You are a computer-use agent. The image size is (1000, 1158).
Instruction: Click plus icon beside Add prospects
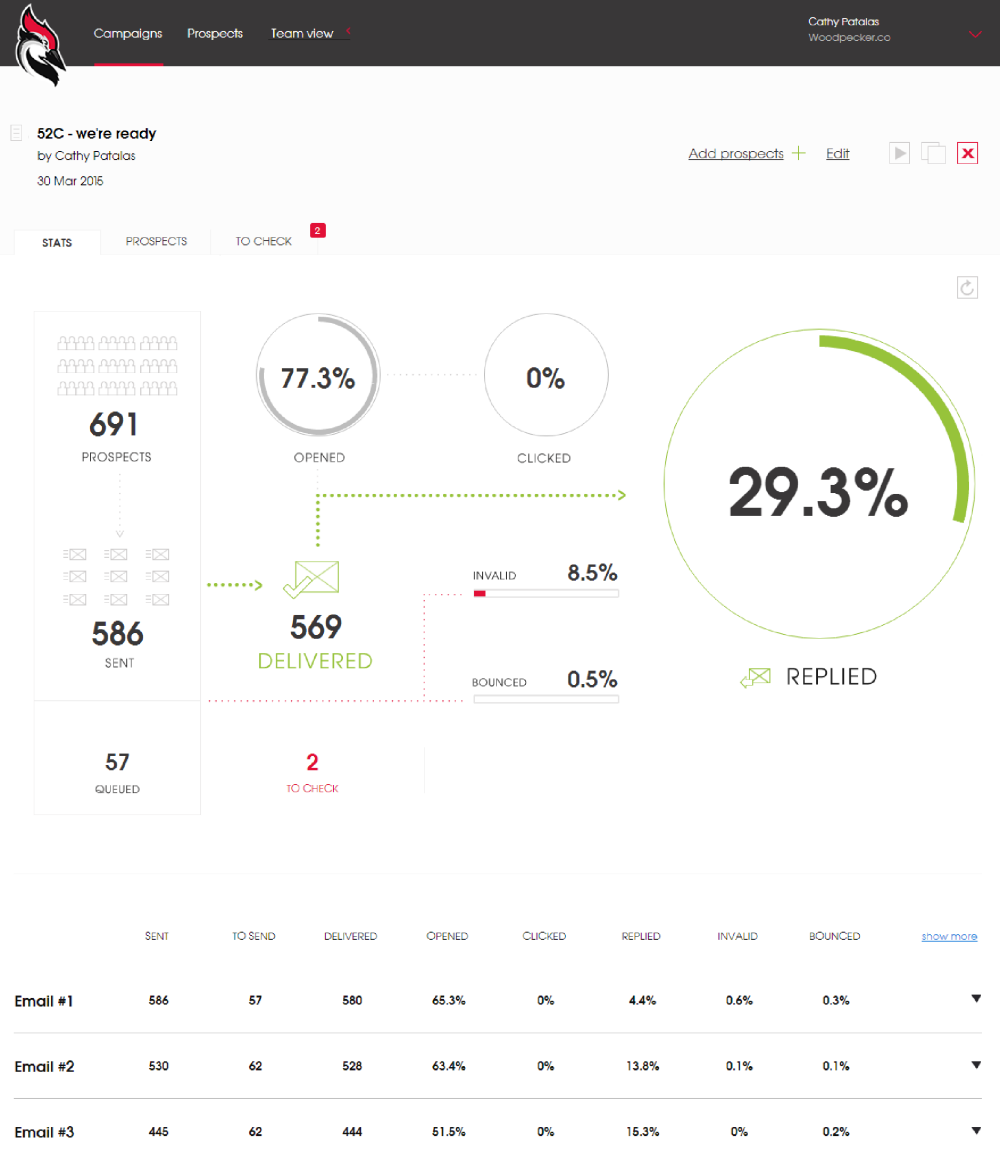(x=798, y=153)
